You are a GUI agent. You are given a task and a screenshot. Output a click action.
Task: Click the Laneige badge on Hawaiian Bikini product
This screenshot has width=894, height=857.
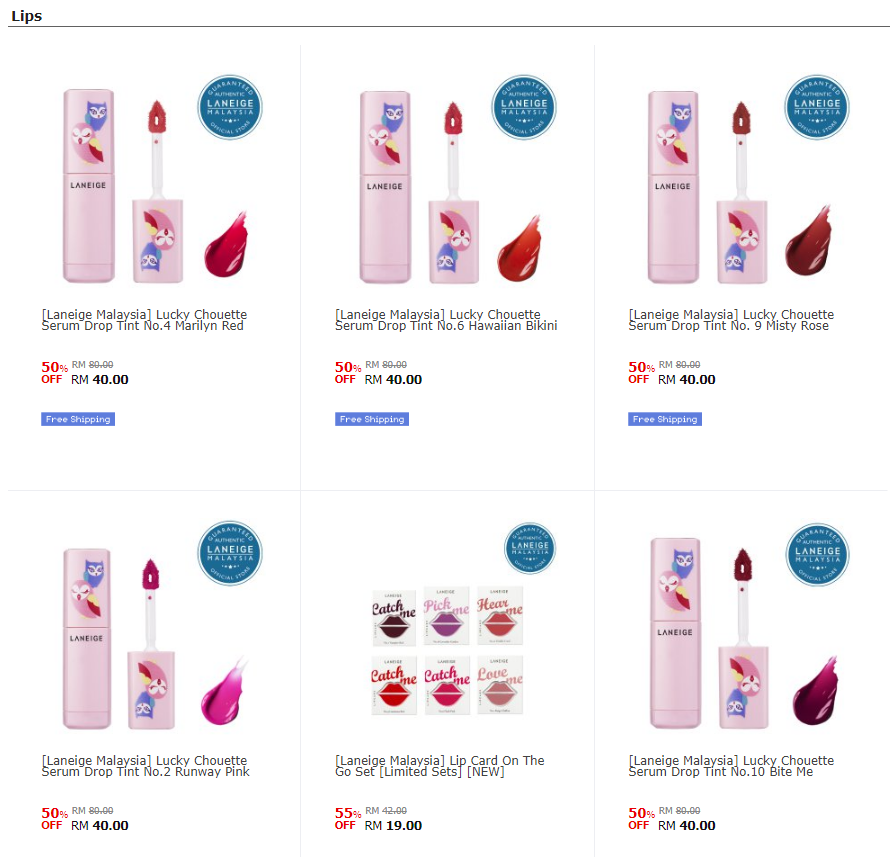click(x=524, y=107)
